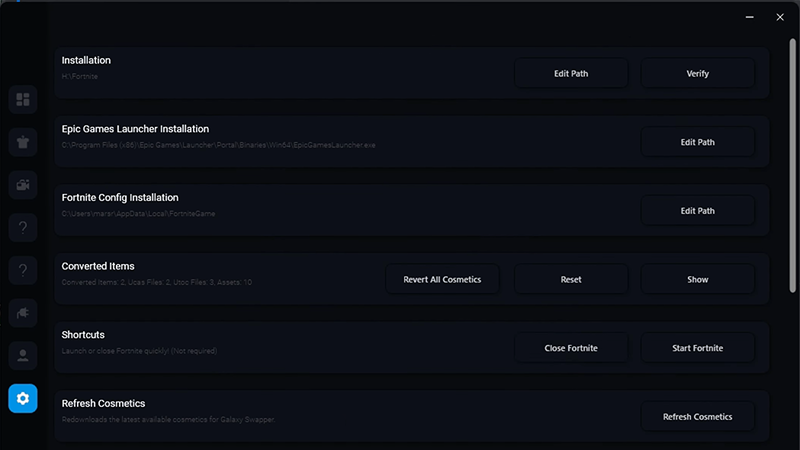
Task: Click the 'Redownloads the latest available cosmetics' text
Action: click(168, 419)
